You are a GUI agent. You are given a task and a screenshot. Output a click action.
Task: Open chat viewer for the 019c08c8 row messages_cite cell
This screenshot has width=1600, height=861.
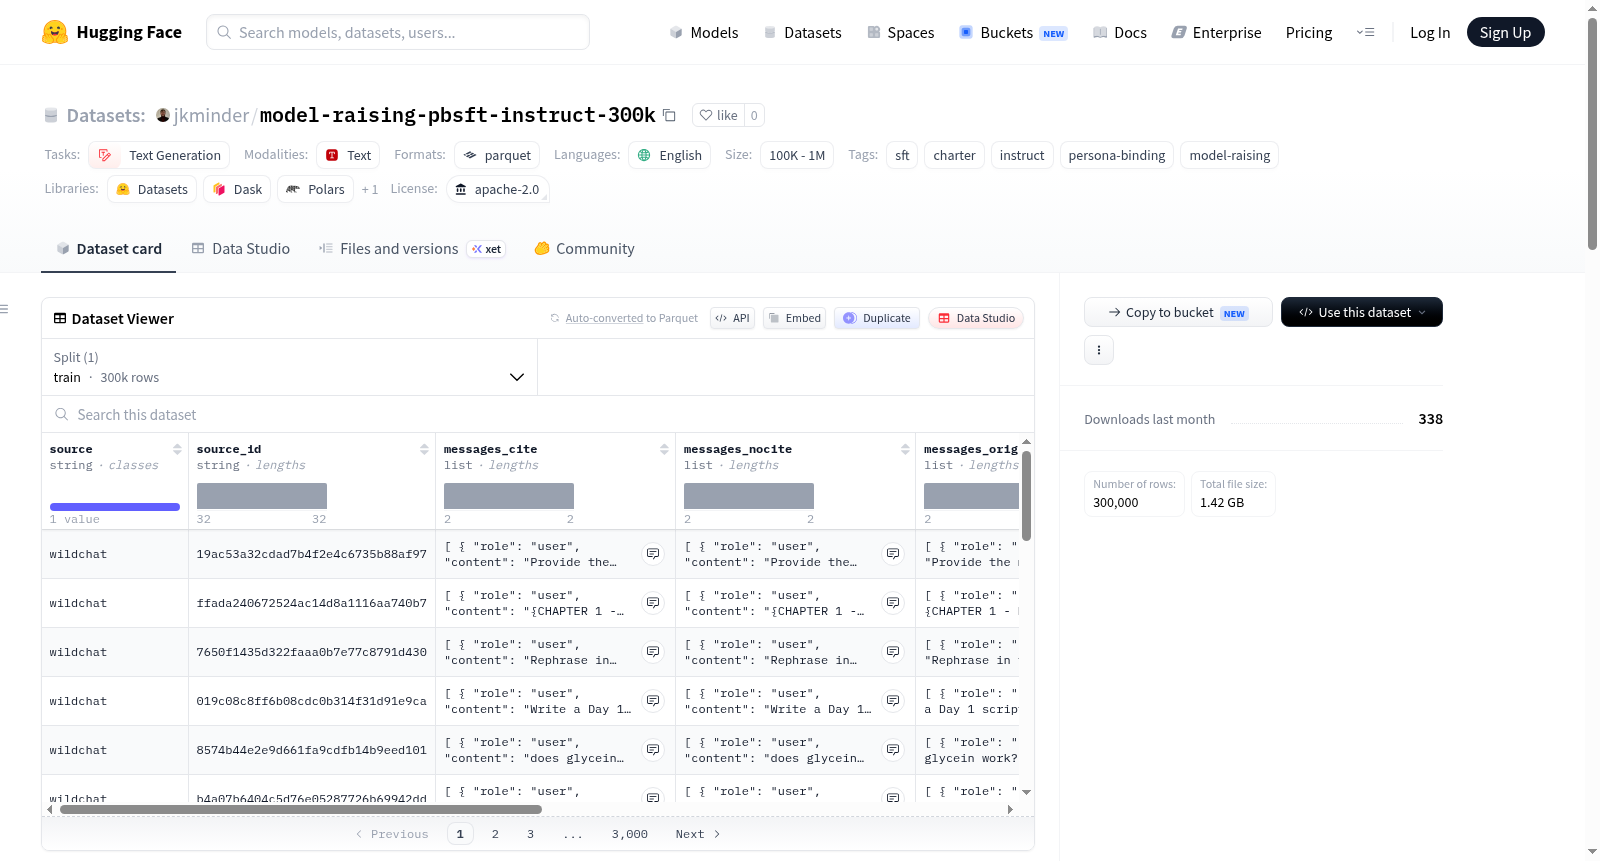click(x=653, y=701)
